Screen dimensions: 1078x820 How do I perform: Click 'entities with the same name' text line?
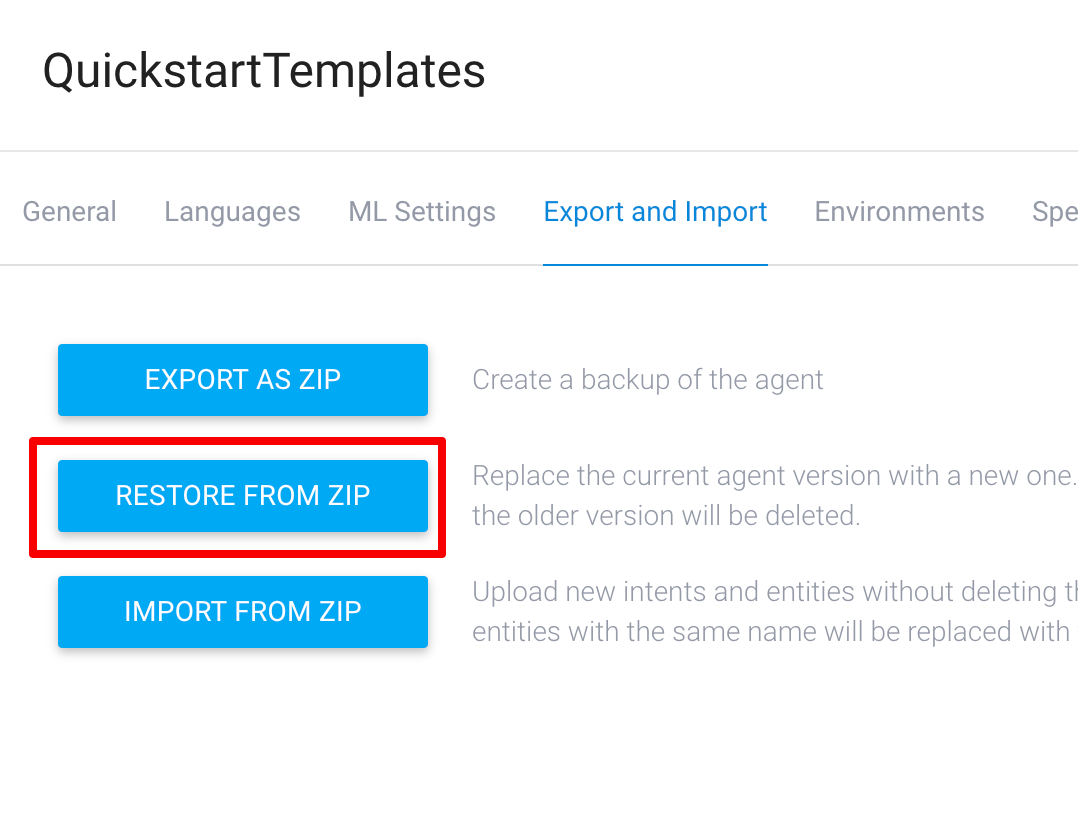[775, 632]
